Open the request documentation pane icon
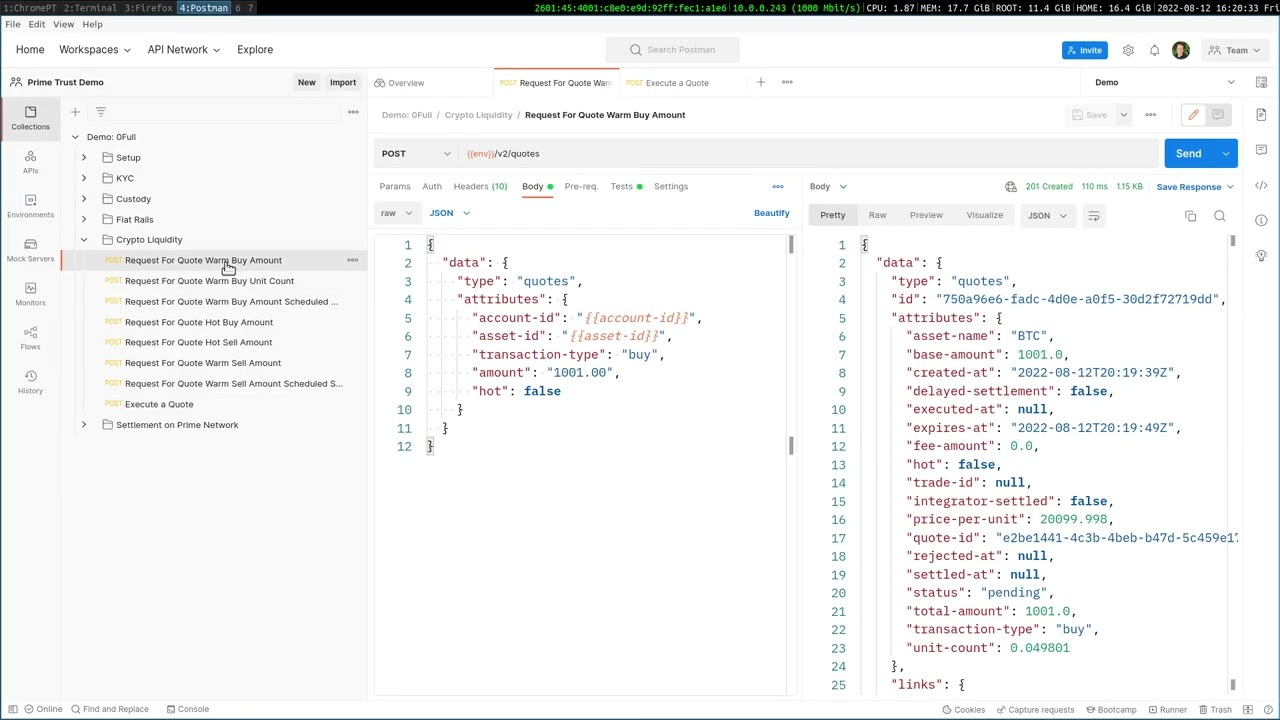 pyautogui.click(x=1261, y=115)
